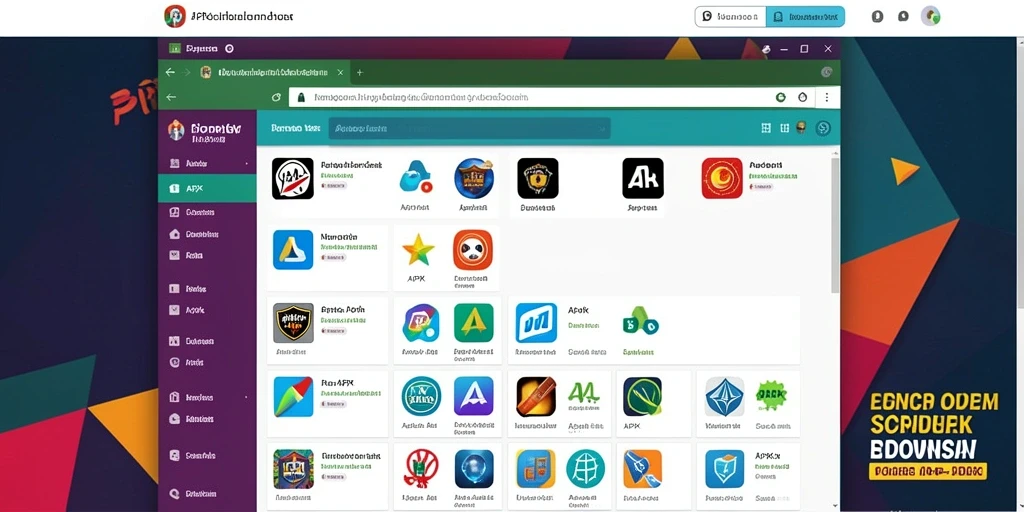This screenshot has width=1024, height=512.
Task: Open the black "Ak" app icon
Action: pyautogui.click(x=643, y=178)
